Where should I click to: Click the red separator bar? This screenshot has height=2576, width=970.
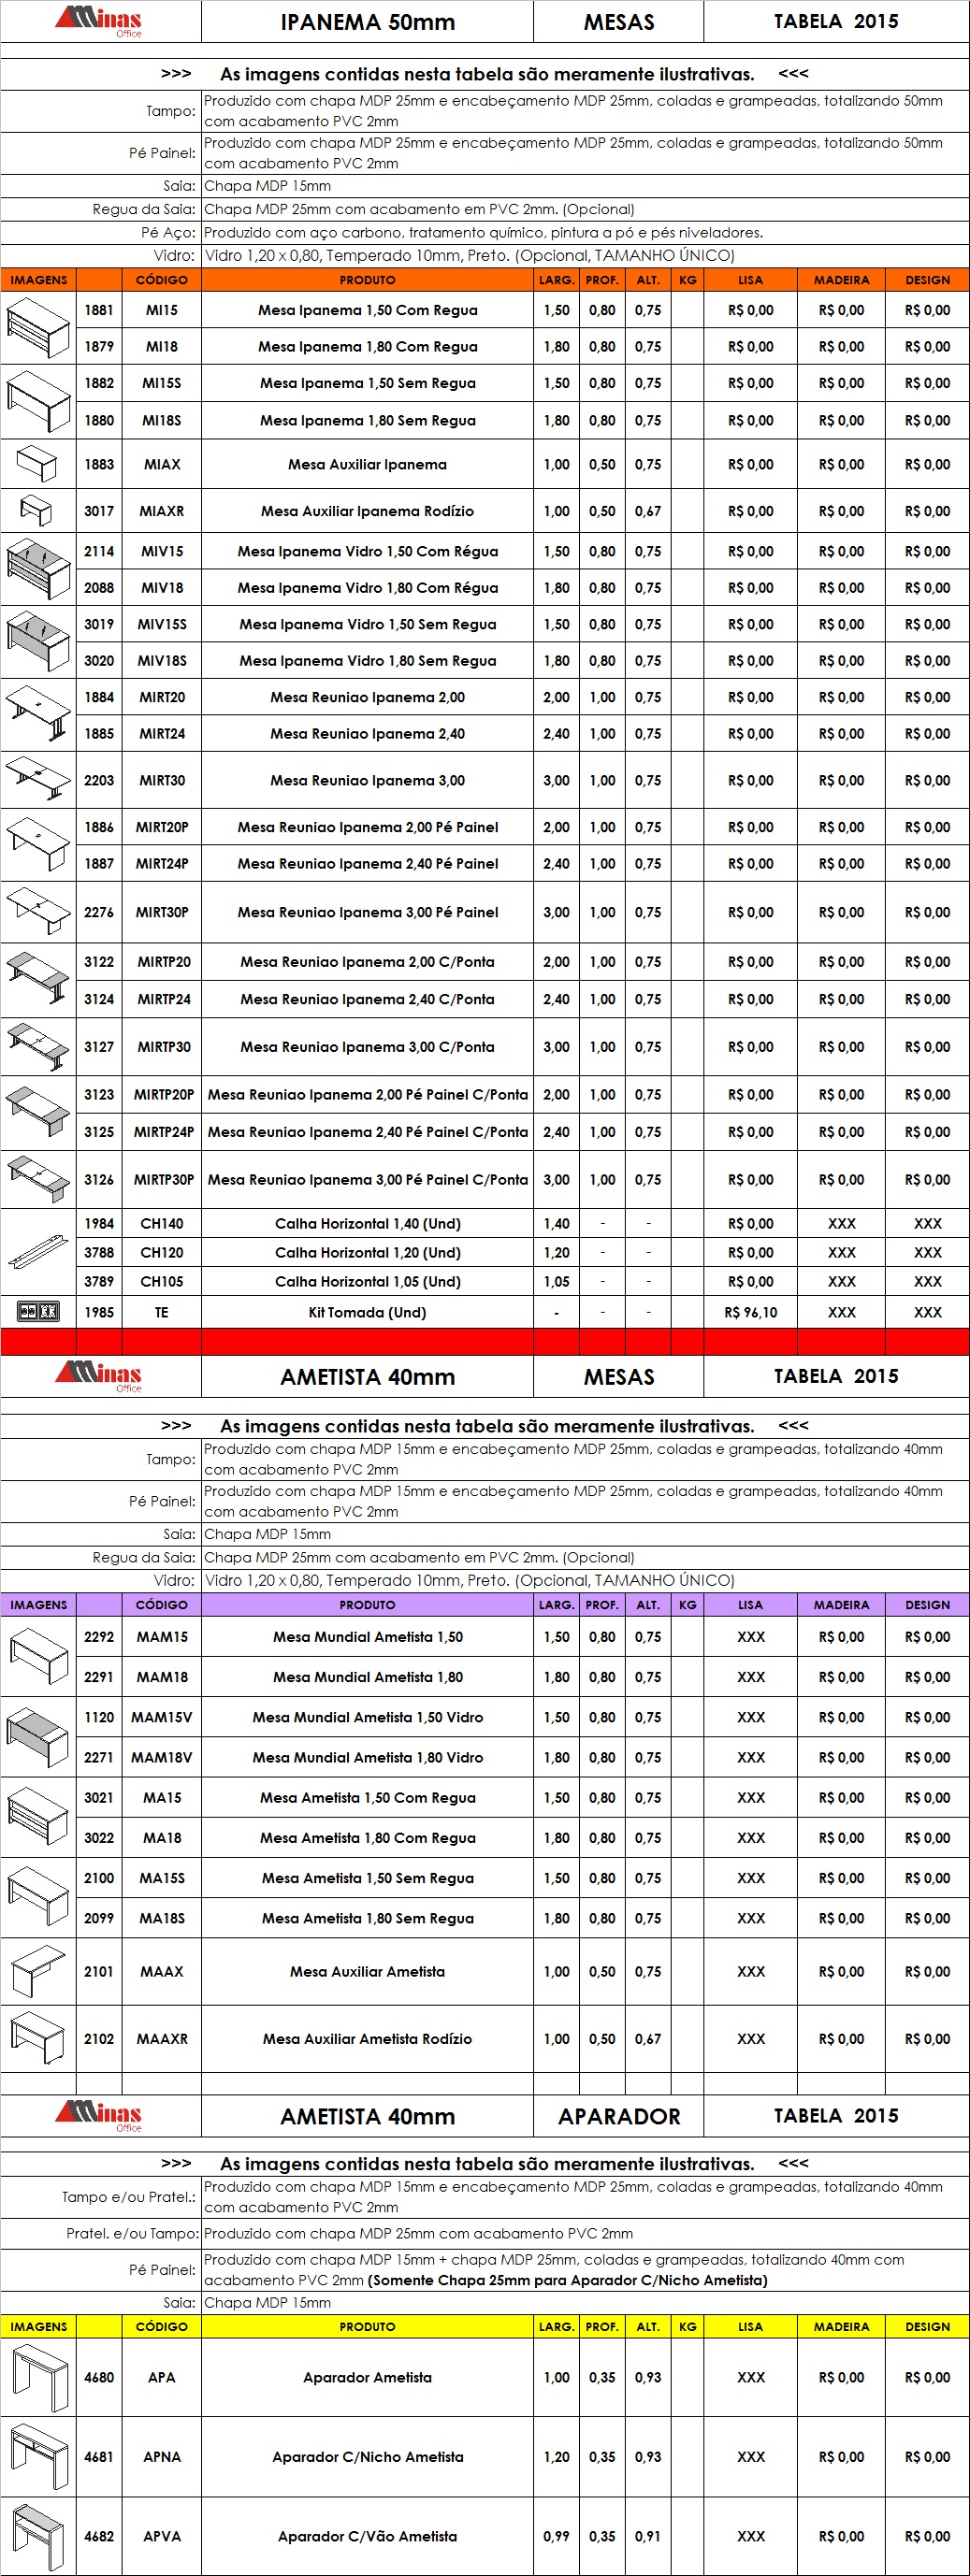click(x=484, y=1340)
